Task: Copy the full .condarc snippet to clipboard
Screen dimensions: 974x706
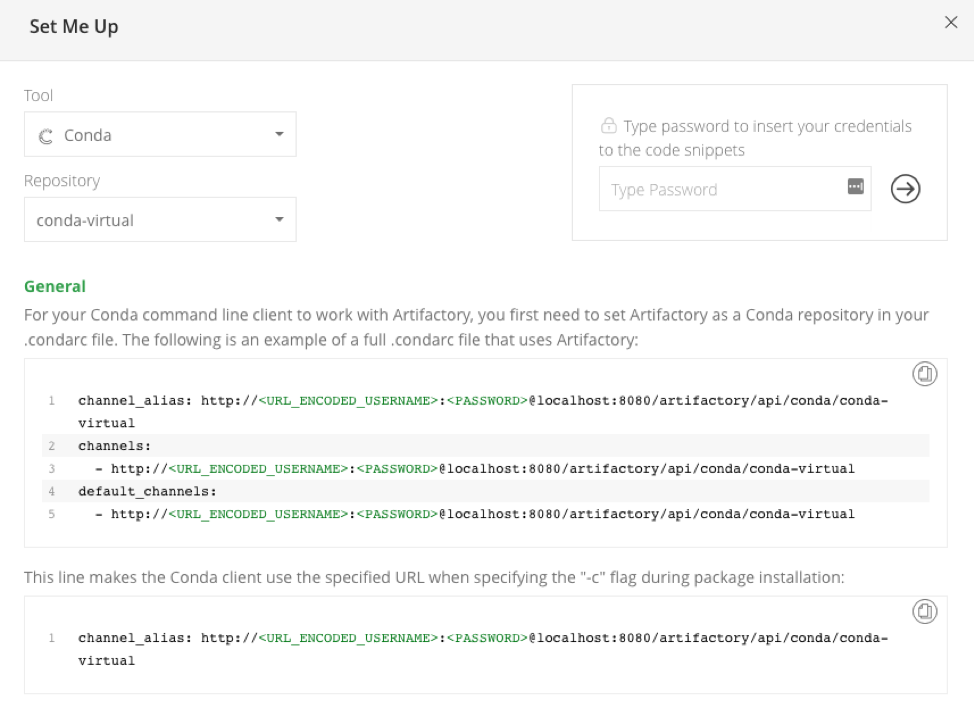Action: tap(924, 374)
